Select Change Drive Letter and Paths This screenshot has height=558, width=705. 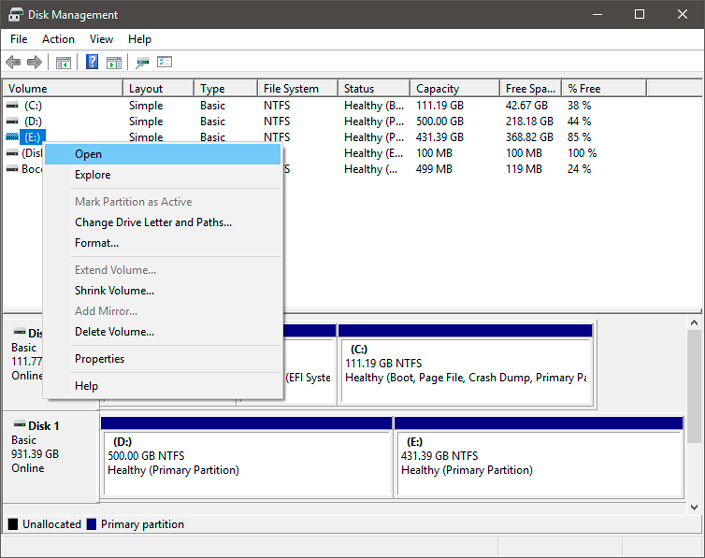(163, 223)
